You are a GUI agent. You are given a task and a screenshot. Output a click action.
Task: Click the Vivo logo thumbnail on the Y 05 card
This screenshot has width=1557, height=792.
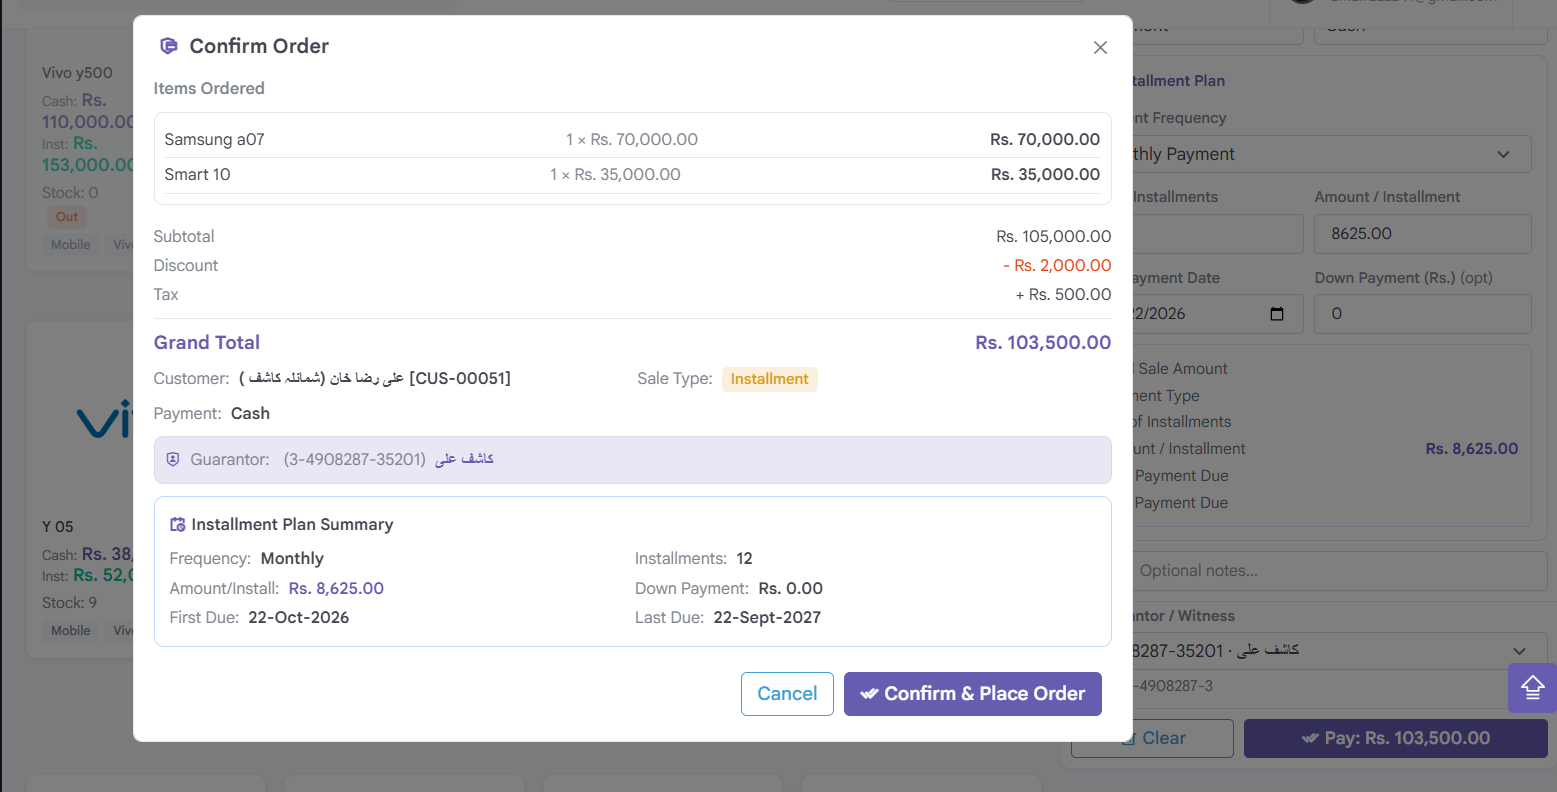[x=105, y=420]
